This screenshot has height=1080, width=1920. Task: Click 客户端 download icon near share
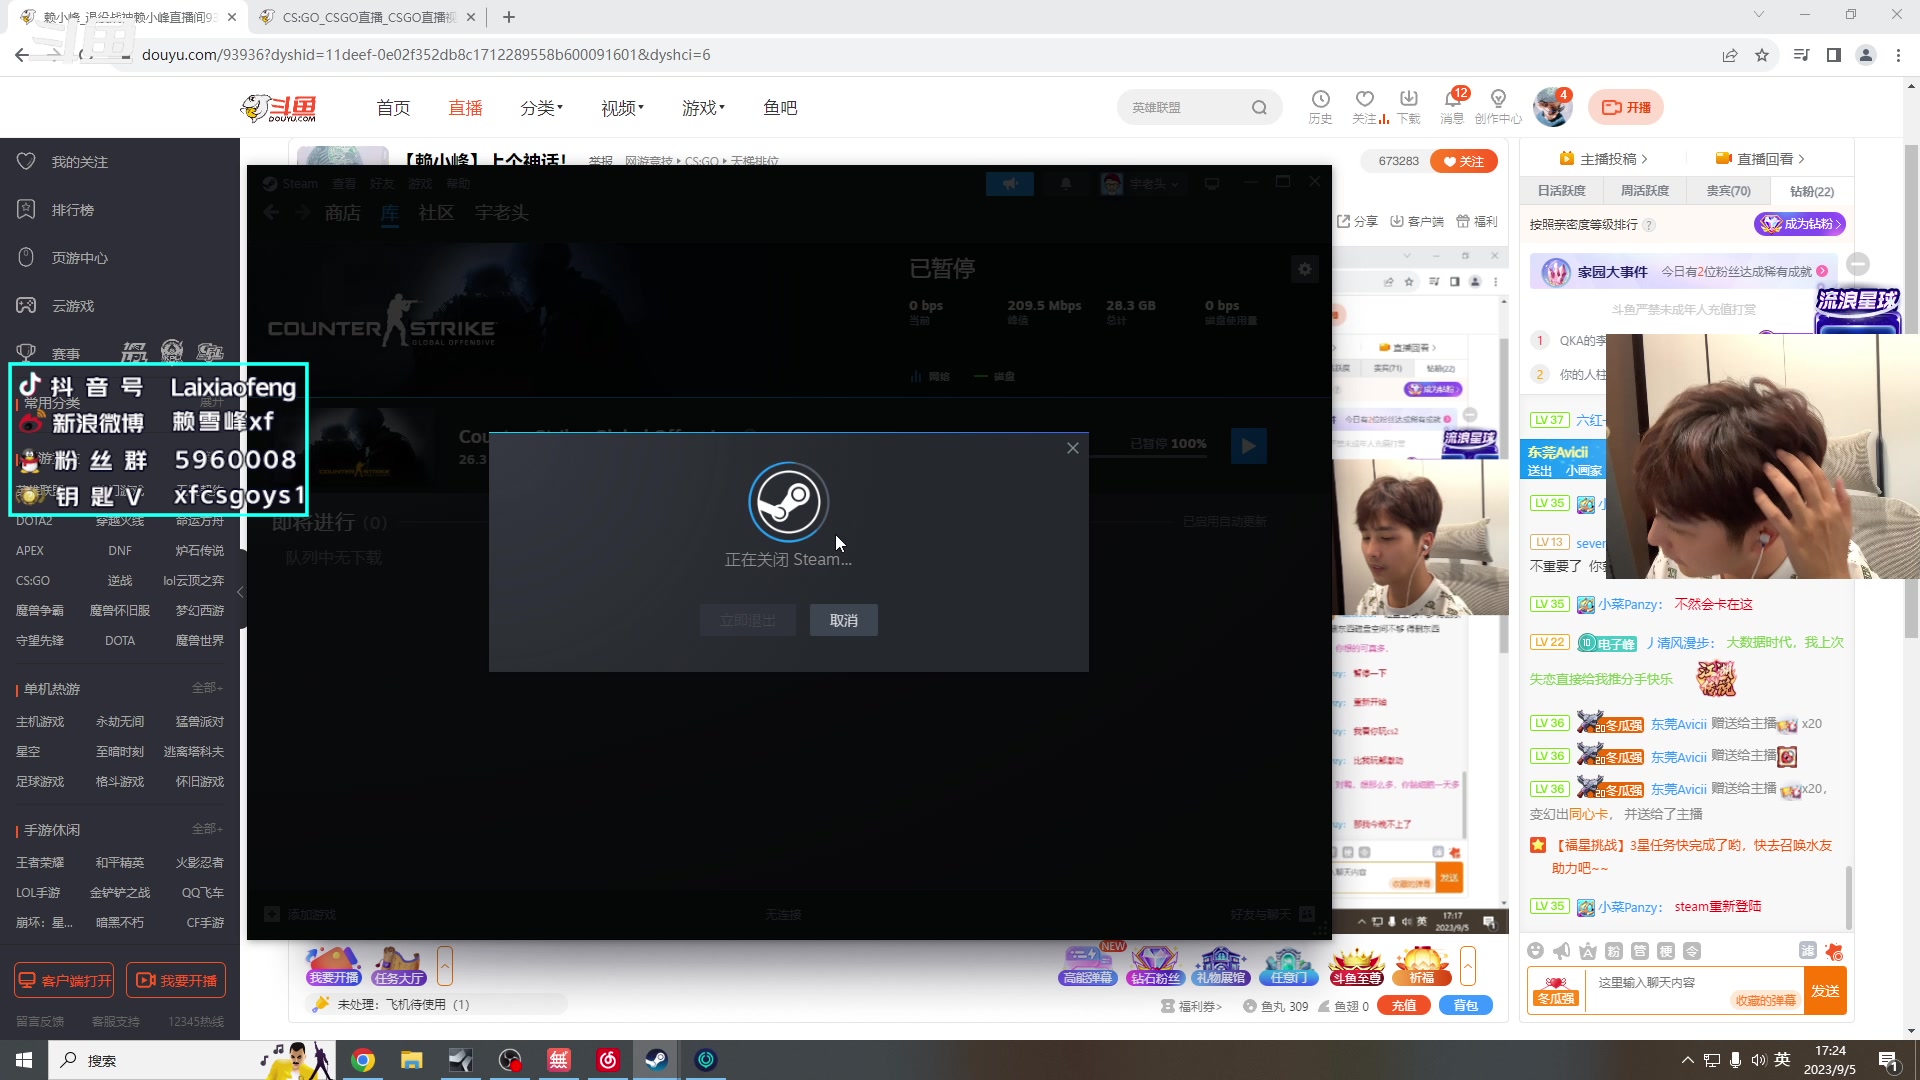pyautogui.click(x=1417, y=221)
